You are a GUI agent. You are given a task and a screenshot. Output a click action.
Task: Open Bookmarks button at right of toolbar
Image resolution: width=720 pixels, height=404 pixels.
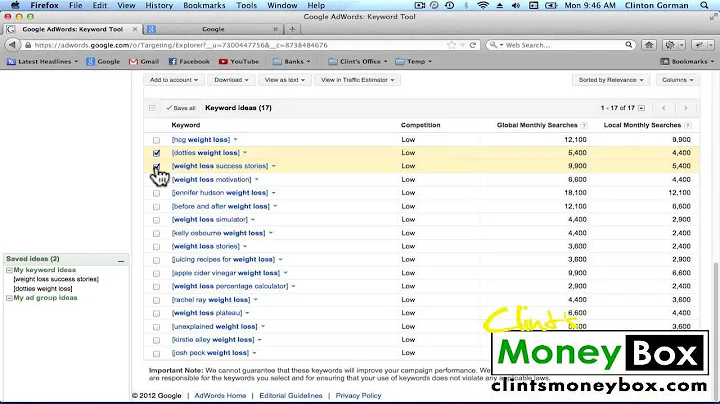coord(687,61)
